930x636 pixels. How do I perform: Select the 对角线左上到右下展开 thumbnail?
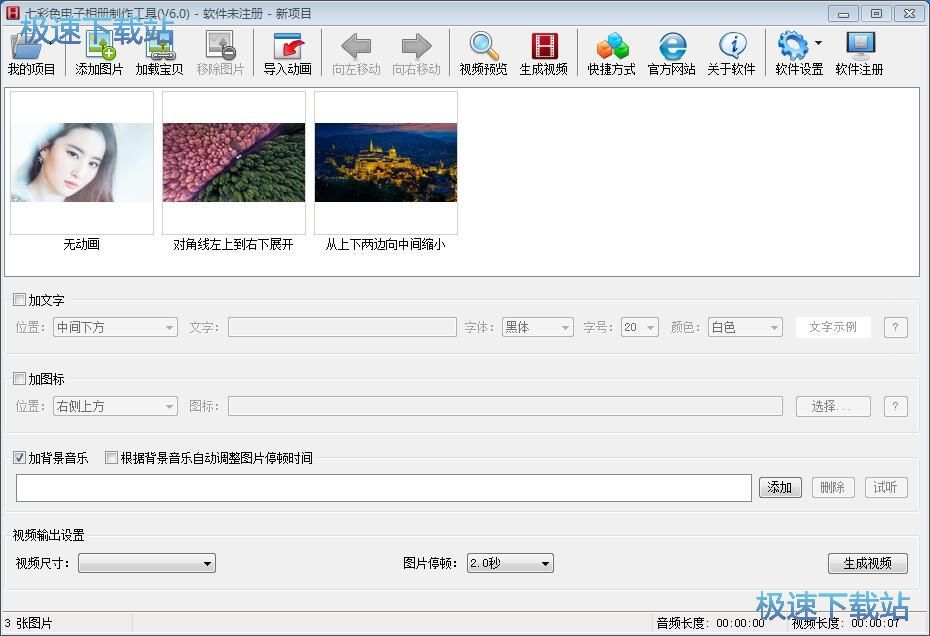click(x=234, y=163)
